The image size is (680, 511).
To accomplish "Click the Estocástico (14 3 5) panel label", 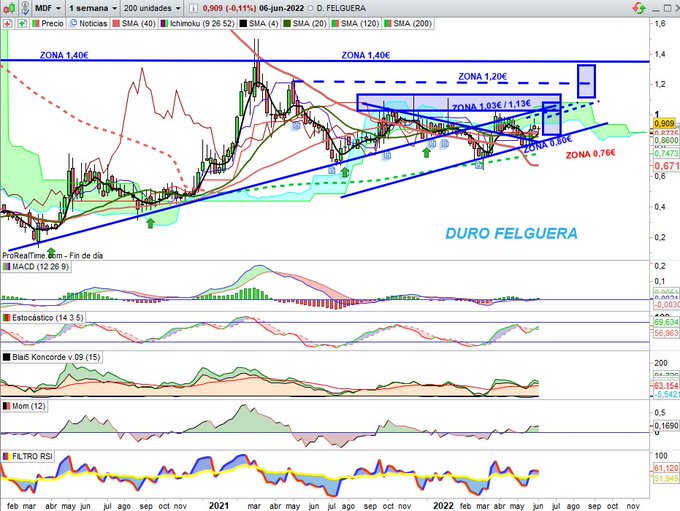I will 43,318.
